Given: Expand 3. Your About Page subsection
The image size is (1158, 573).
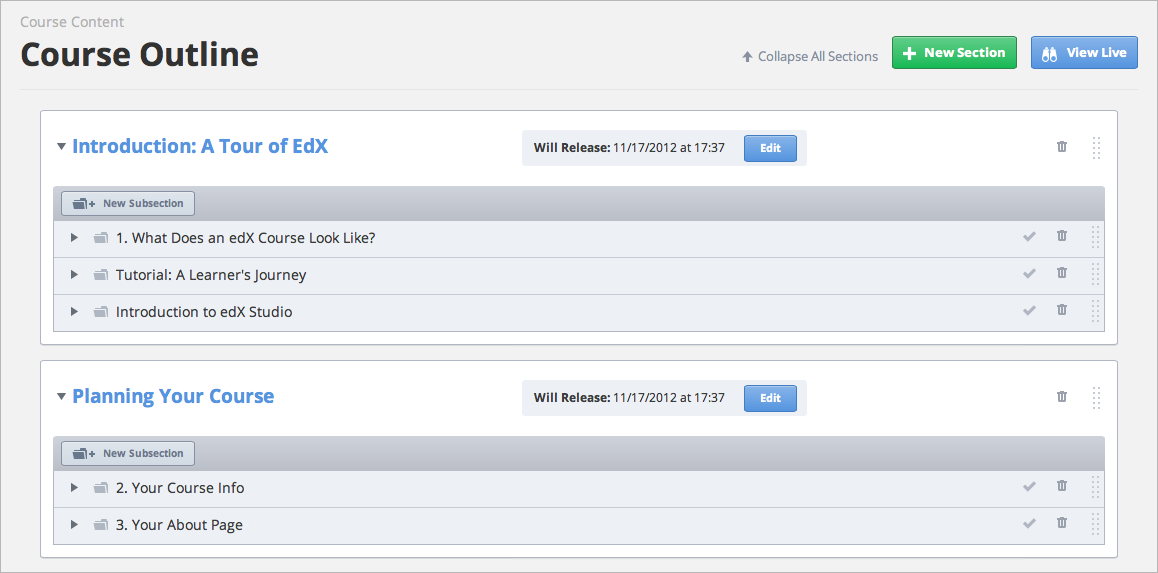Looking at the screenshot, I should coord(74,525).
